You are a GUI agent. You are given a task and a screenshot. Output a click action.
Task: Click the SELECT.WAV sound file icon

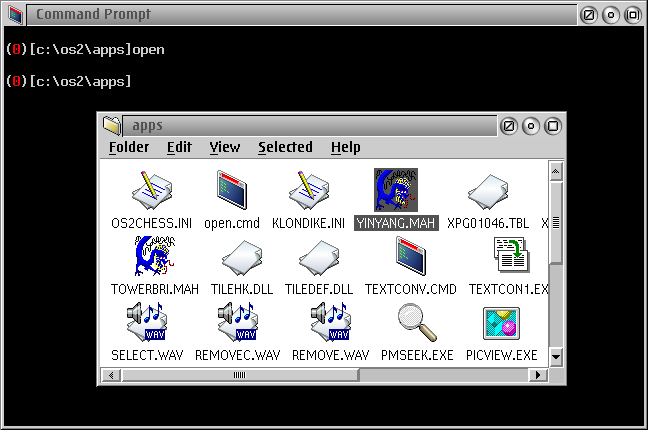[x=147, y=322]
